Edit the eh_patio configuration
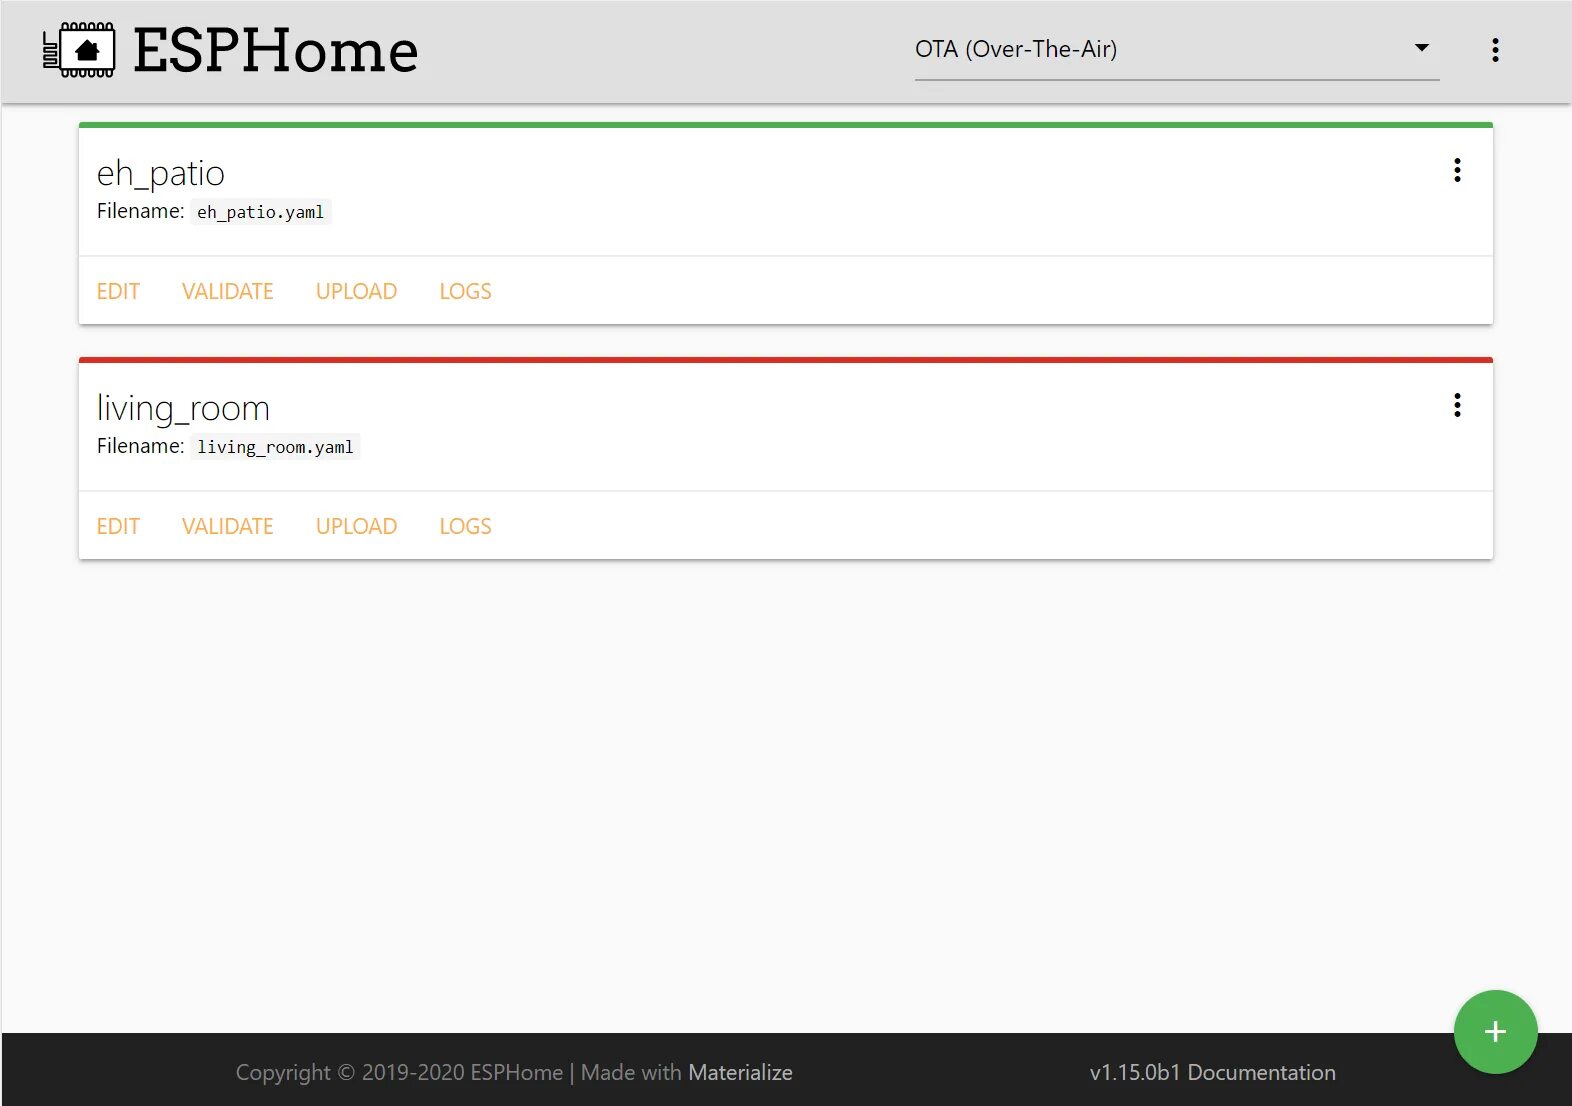 tap(118, 291)
